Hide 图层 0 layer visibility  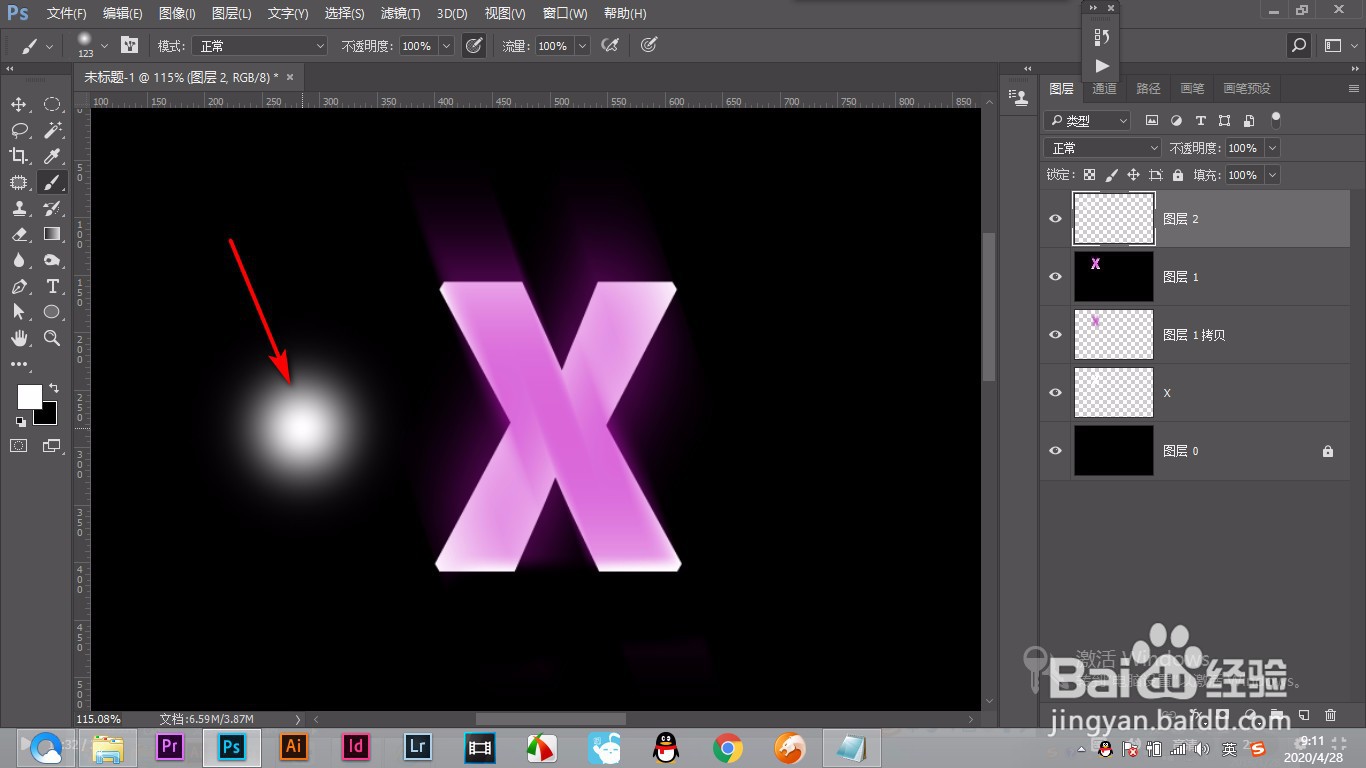click(1055, 451)
